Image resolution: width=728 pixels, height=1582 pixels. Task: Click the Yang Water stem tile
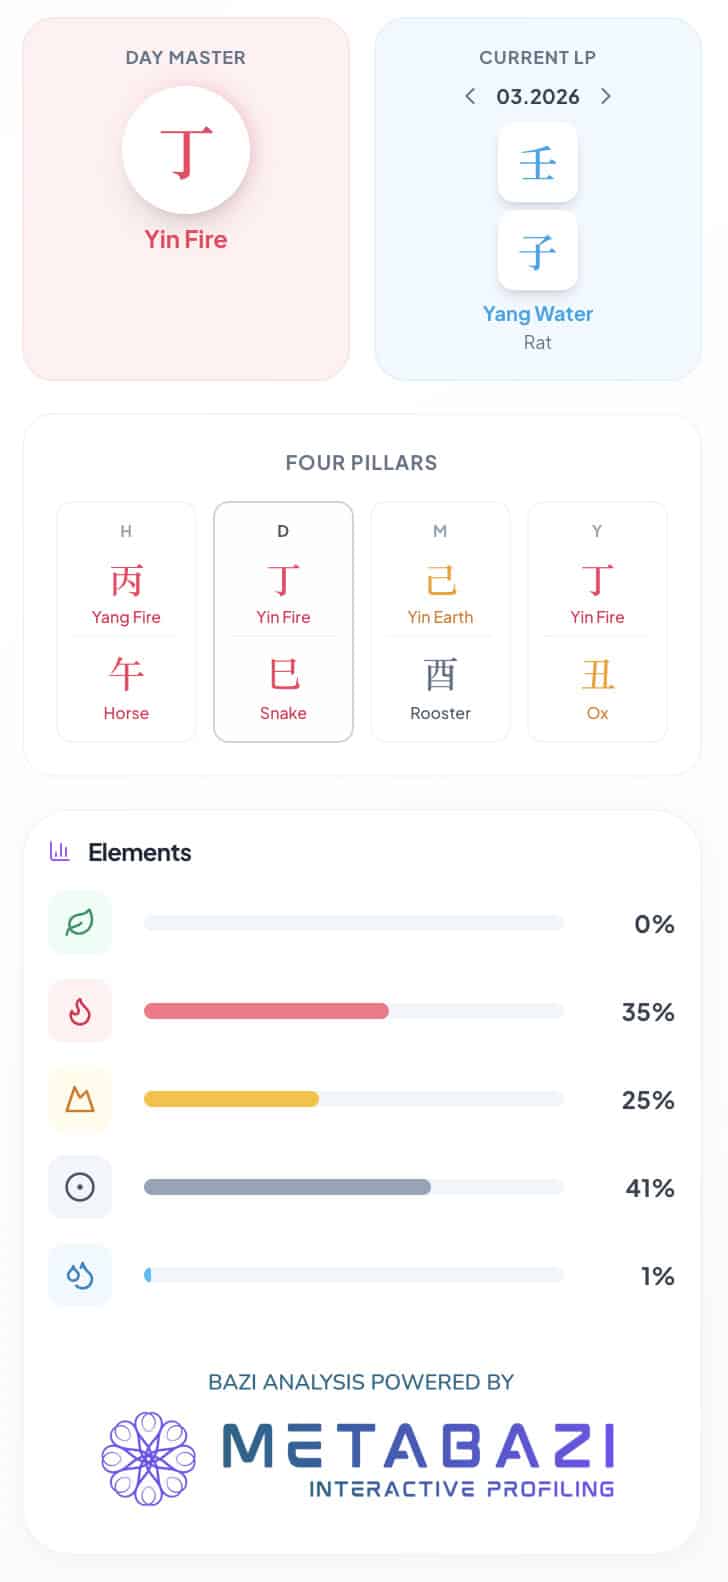tap(538, 162)
